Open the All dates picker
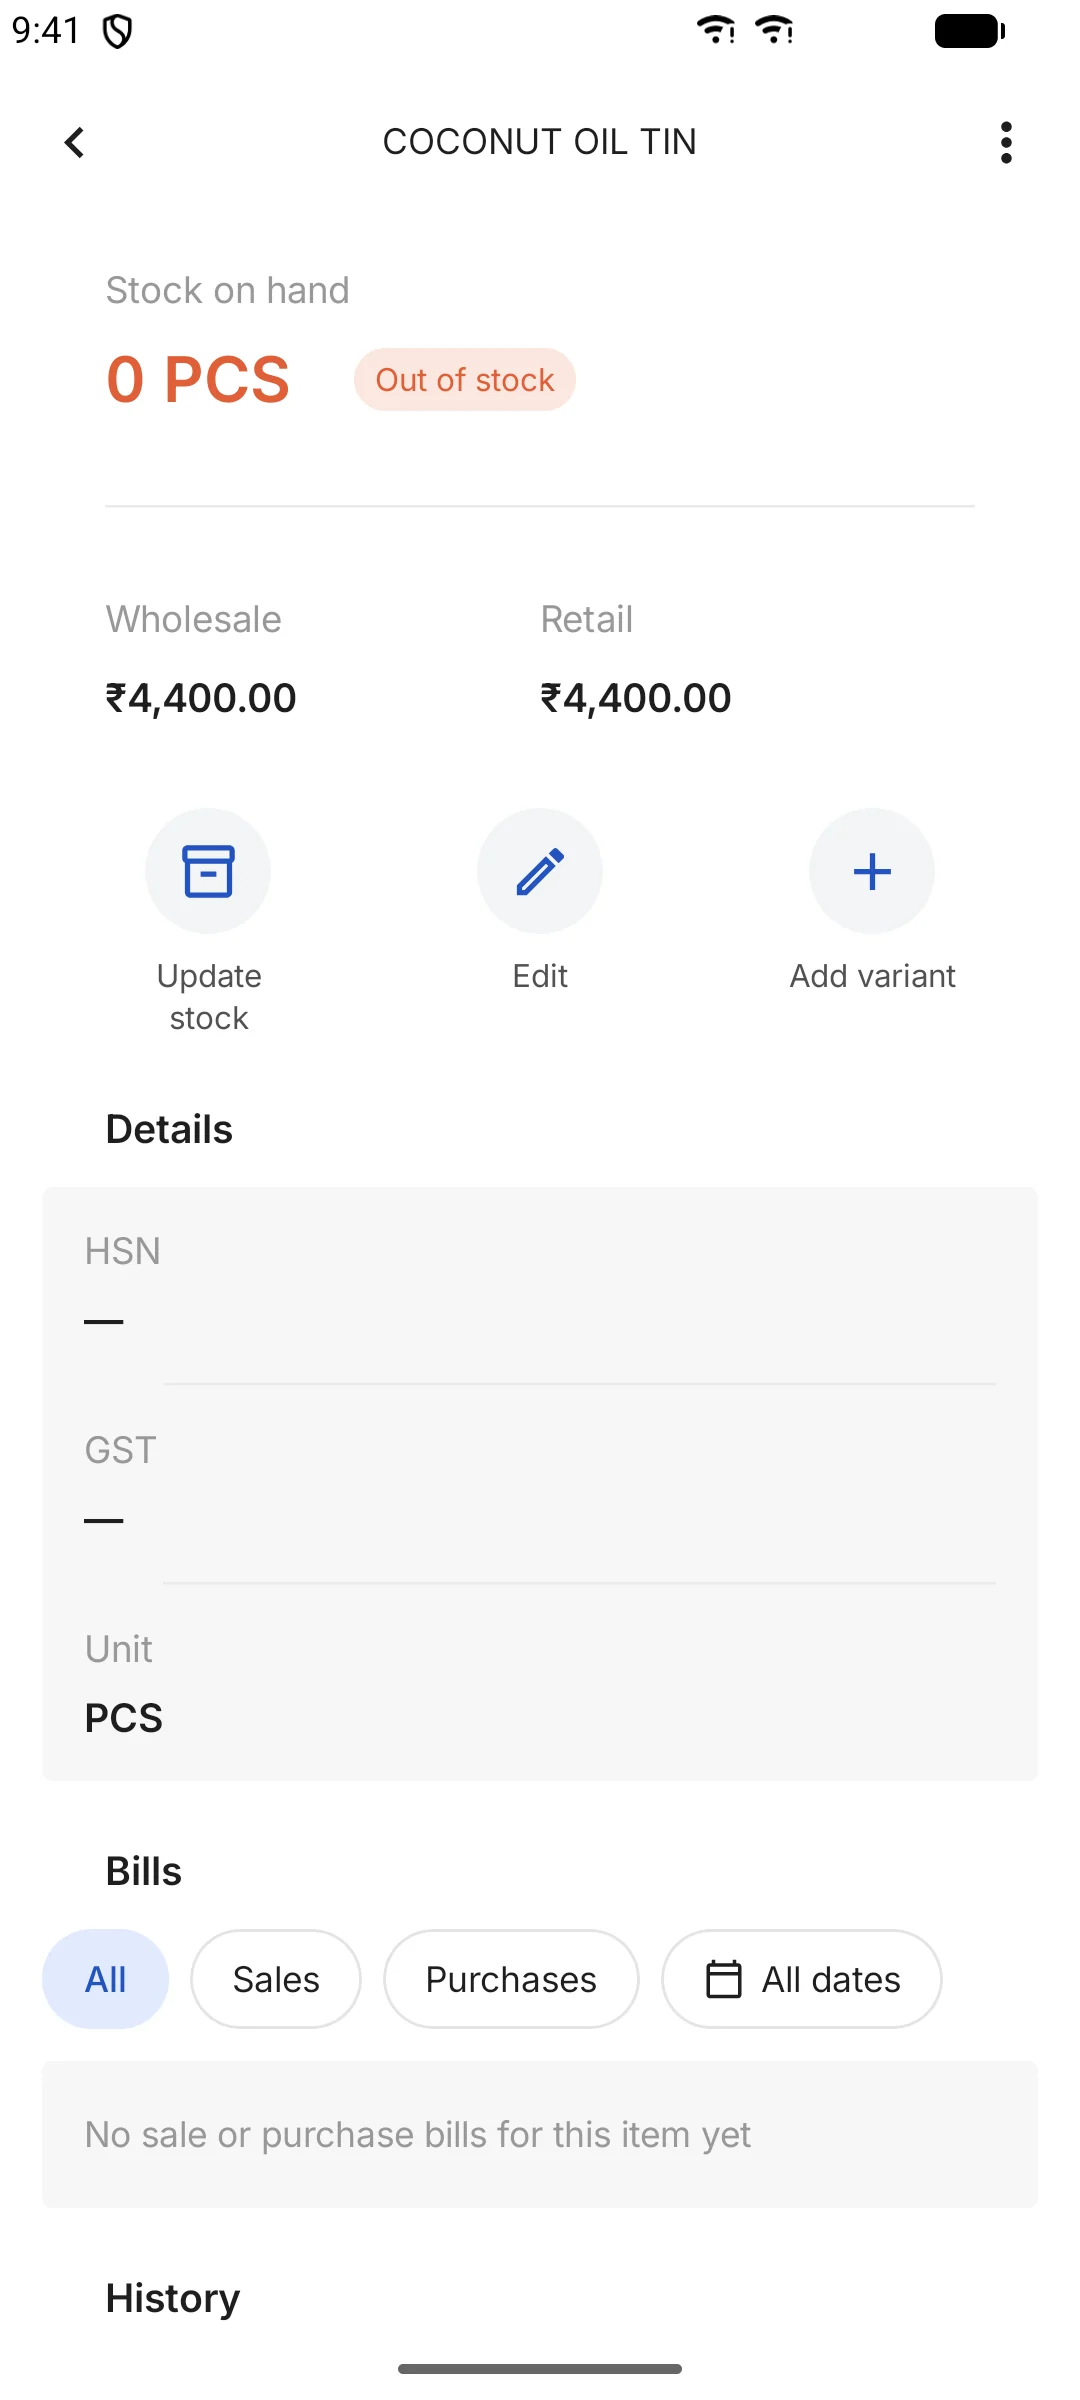Image resolution: width=1080 pixels, height=2400 pixels. pyautogui.click(x=802, y=1979)
